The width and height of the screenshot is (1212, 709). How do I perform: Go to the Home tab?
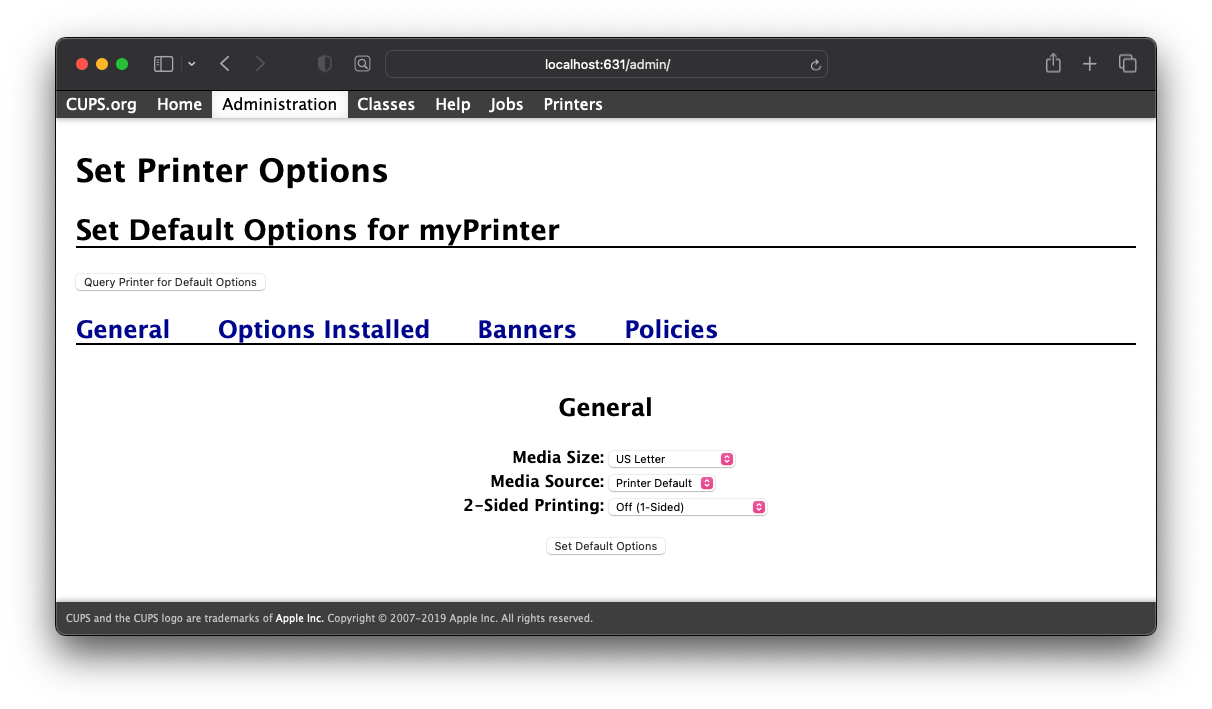point(179,104)
